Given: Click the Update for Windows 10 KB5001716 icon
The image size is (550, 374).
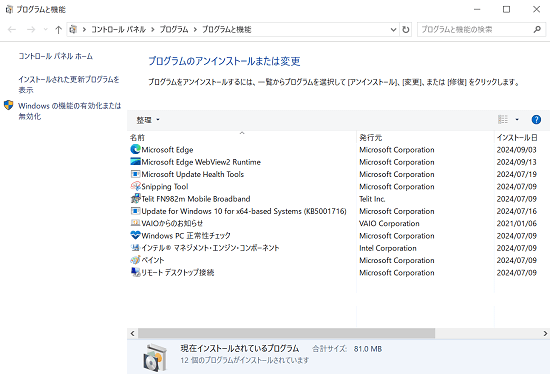Looking at the screenshot, I should pyautogui.click(x=135, y=211).
